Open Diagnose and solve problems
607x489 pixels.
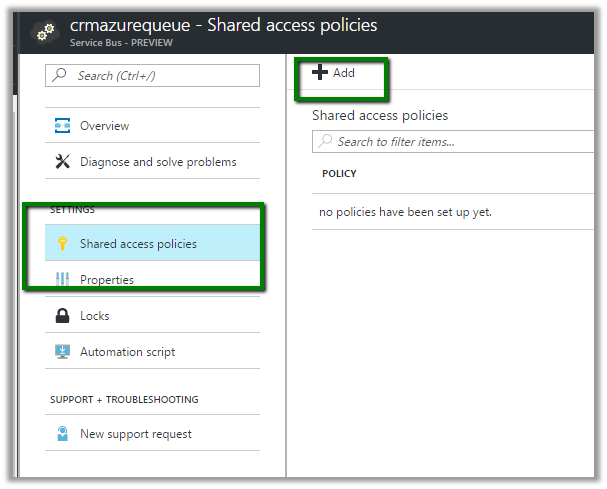158,162
